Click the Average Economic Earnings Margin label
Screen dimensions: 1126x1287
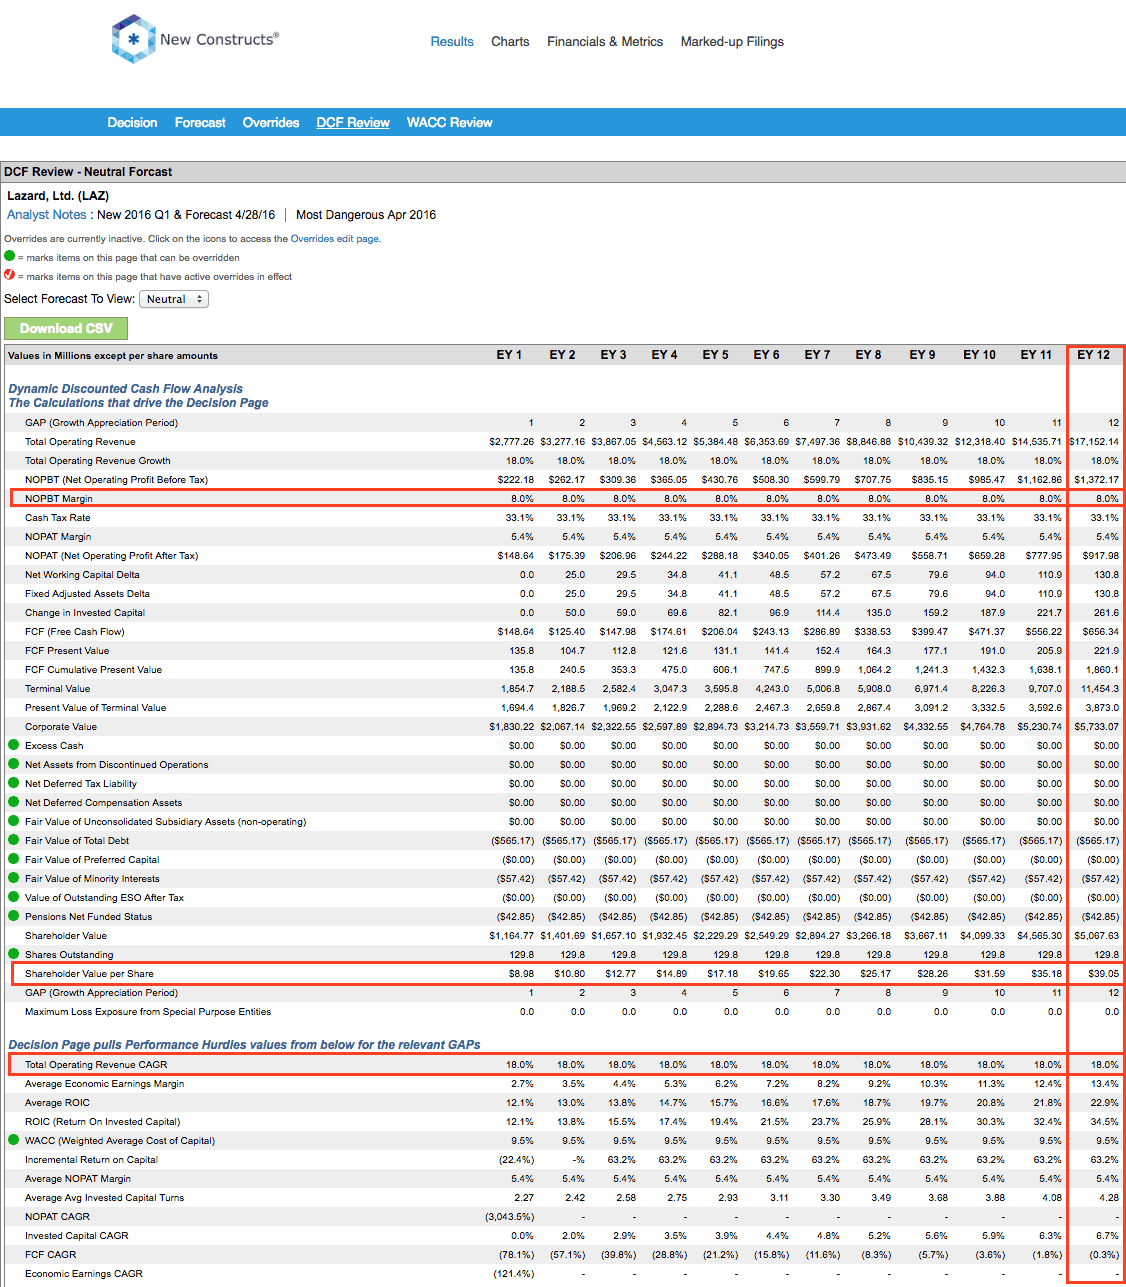click(x=105, y=1083)
